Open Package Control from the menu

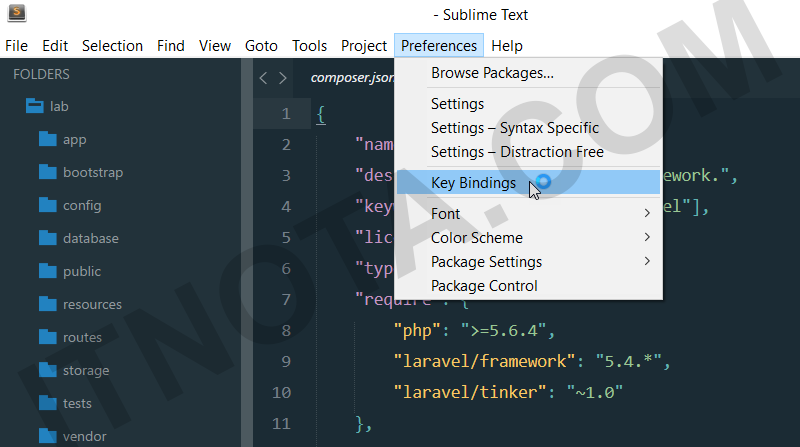(529, 285)
